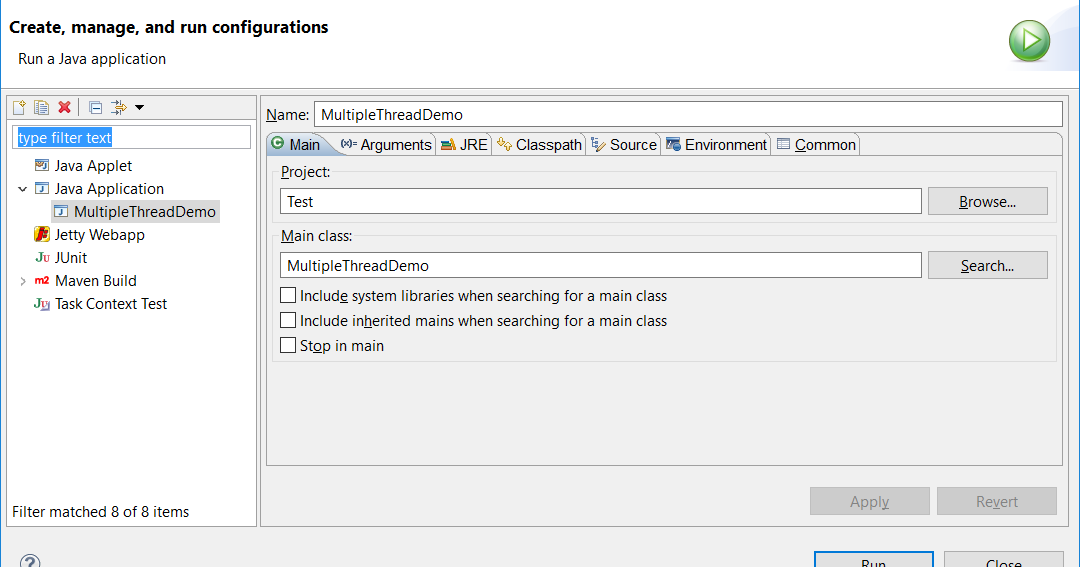Duplicate the selected launch configuration
The image size is (1080, 567).
point(41,107)
